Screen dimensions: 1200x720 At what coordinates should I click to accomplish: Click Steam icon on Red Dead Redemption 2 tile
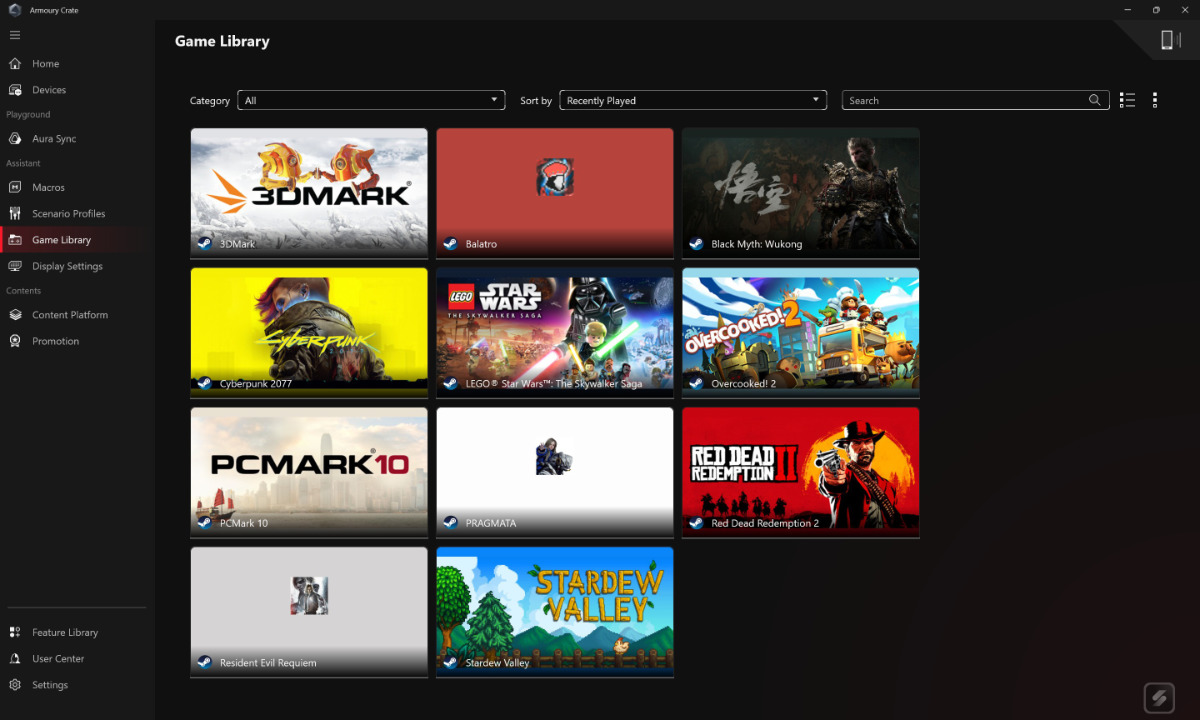696,523
